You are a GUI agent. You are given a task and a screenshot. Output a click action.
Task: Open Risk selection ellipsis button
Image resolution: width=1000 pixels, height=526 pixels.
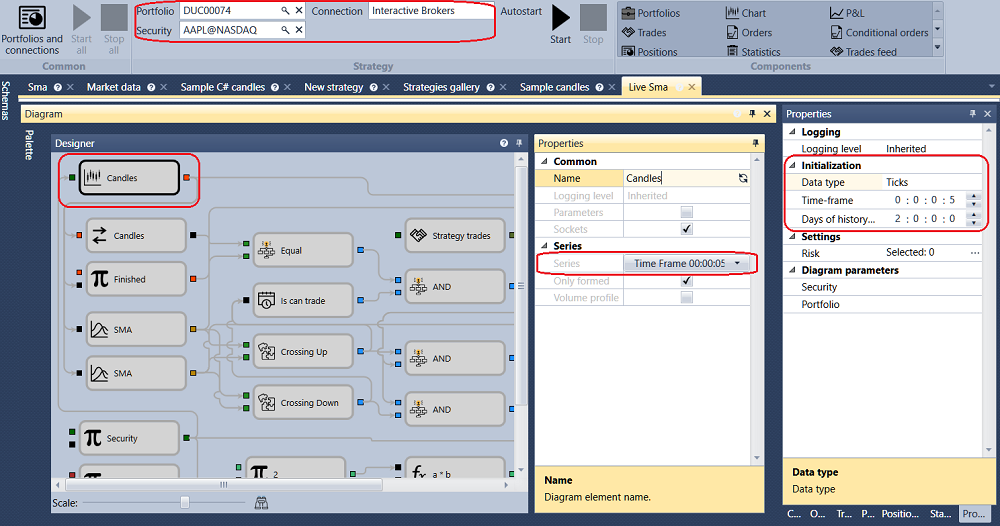(x=975, y=253)
